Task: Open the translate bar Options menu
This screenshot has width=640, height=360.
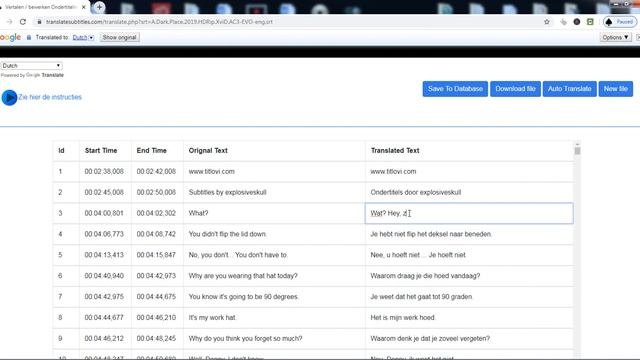Action: click(x=615, y=38)
